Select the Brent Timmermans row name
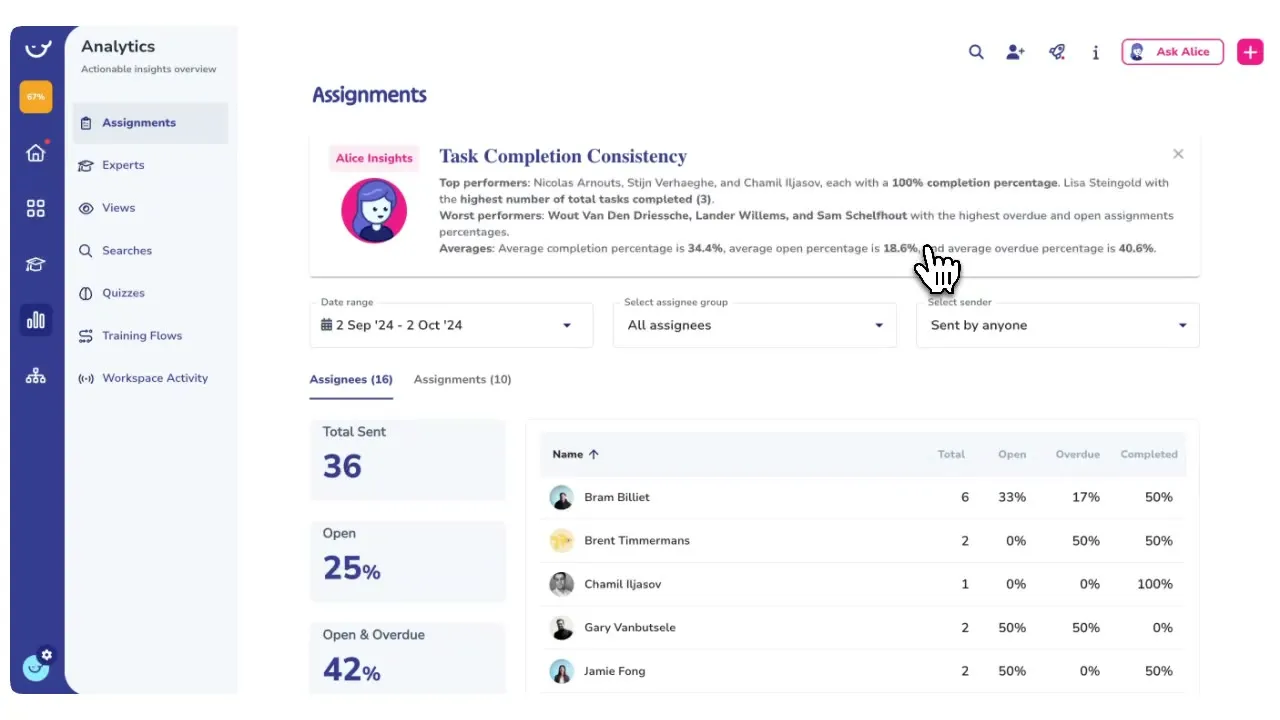1280x720 pixels. pos(637,541)
